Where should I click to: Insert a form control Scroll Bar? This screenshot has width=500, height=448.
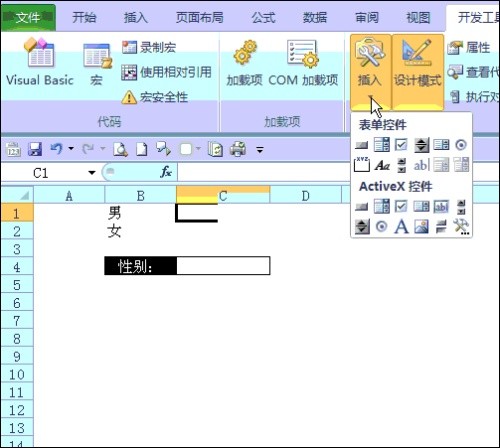pyautogui.click(x=402, y=165)
